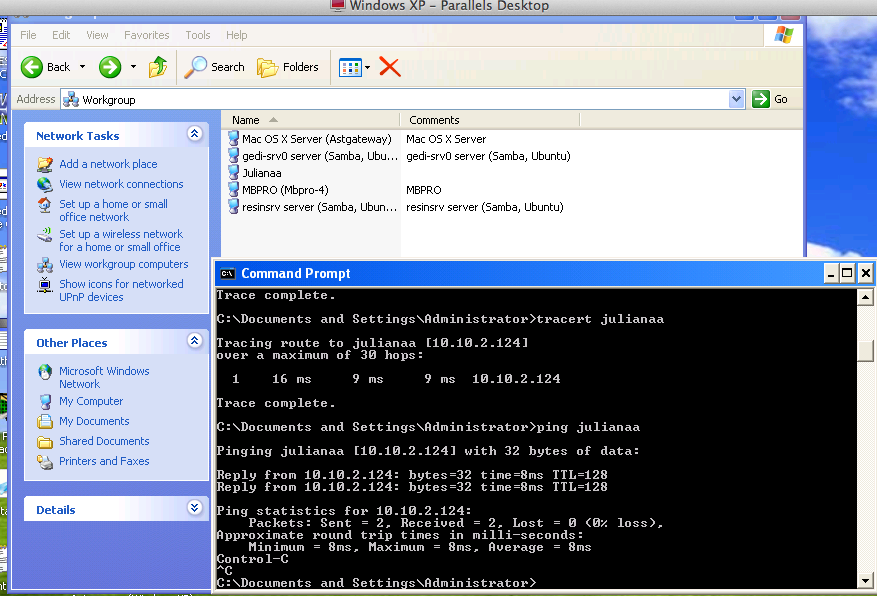877x596 pixels.
Task: Click the wireless network setup icon
Action: [45, 235]
